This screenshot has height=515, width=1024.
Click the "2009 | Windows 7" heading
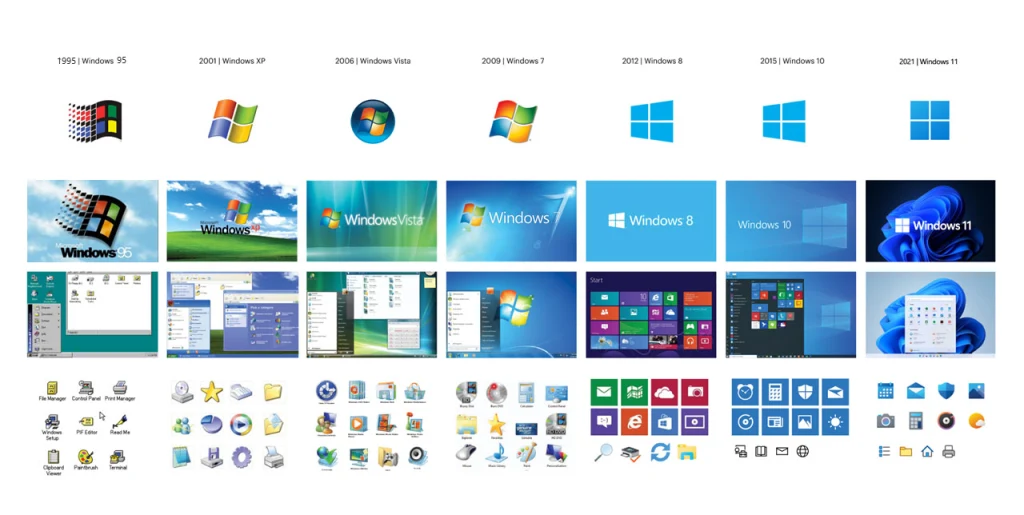[513, 61]
